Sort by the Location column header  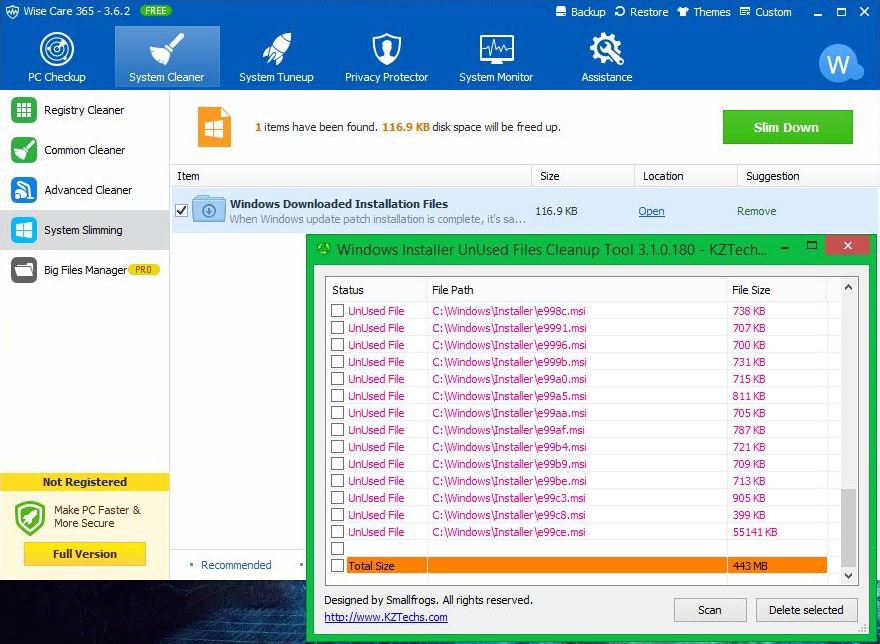click(x=685, y=176)
